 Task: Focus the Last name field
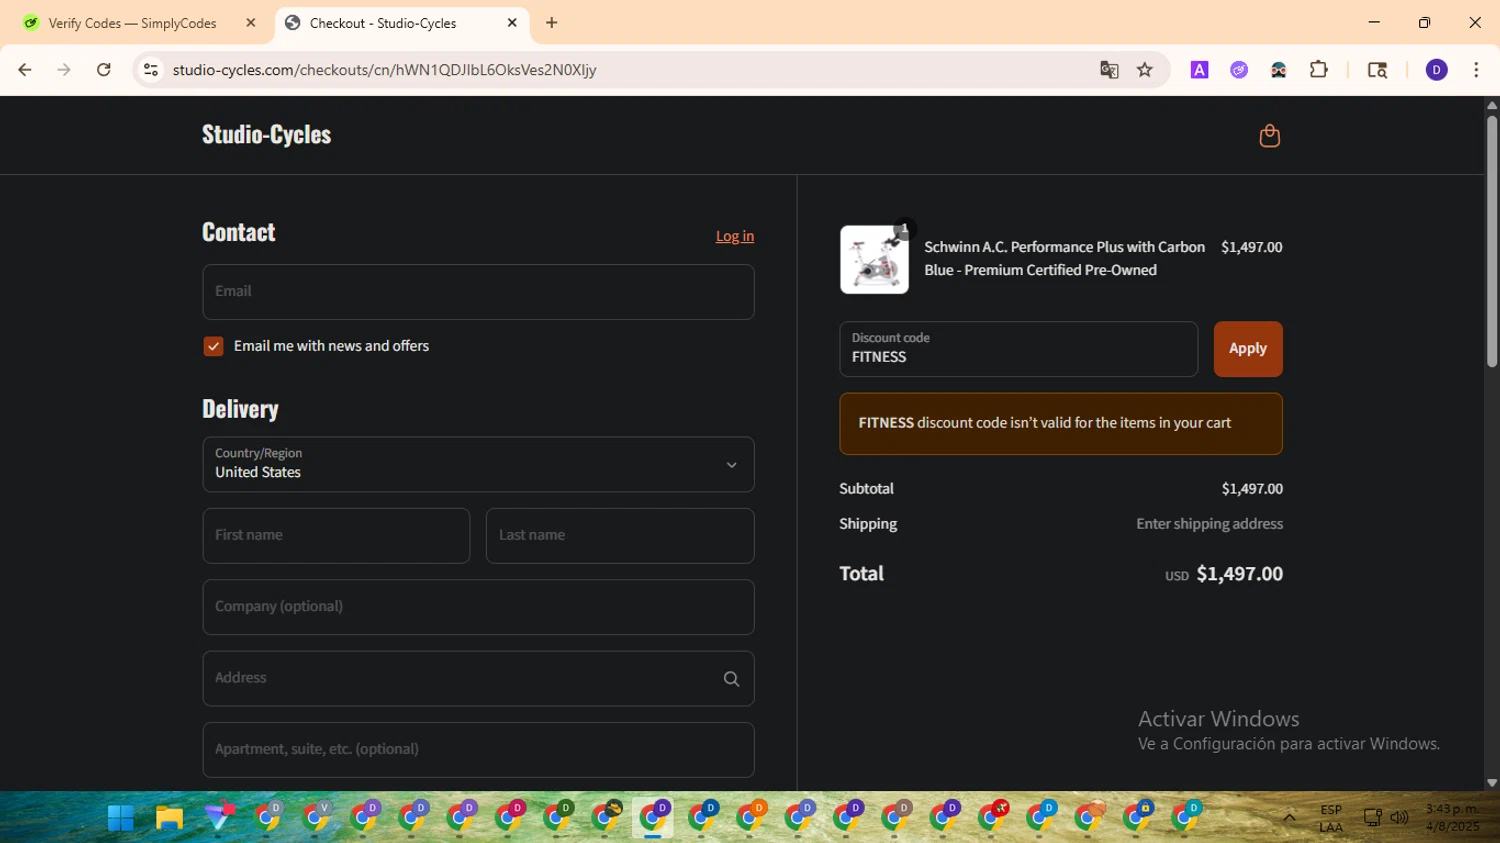click(620, 536)
